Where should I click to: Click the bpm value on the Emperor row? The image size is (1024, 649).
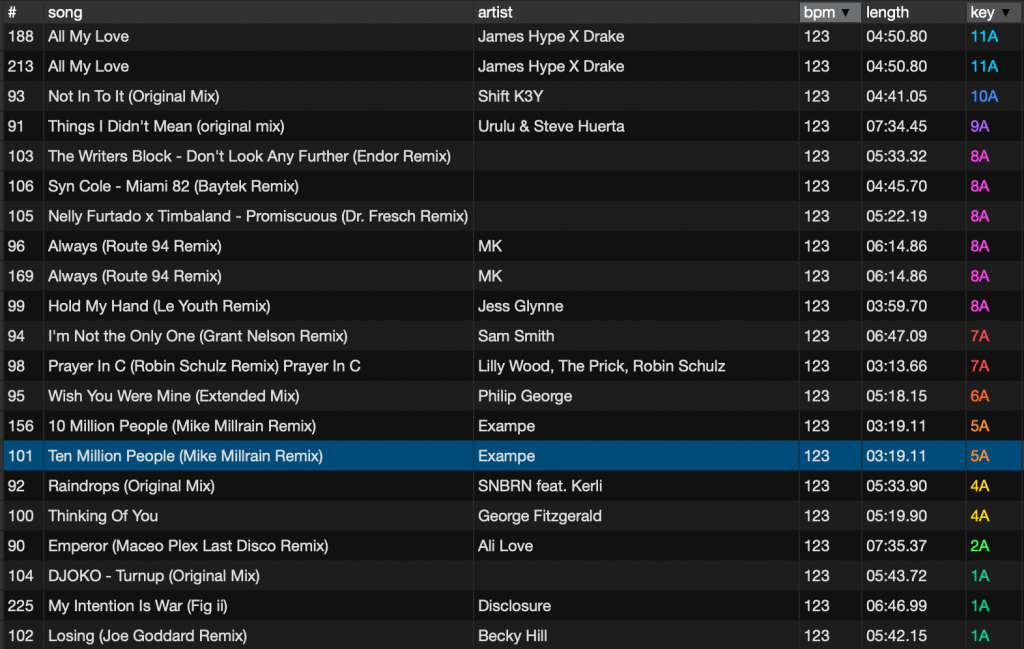(x=816, y=546)
